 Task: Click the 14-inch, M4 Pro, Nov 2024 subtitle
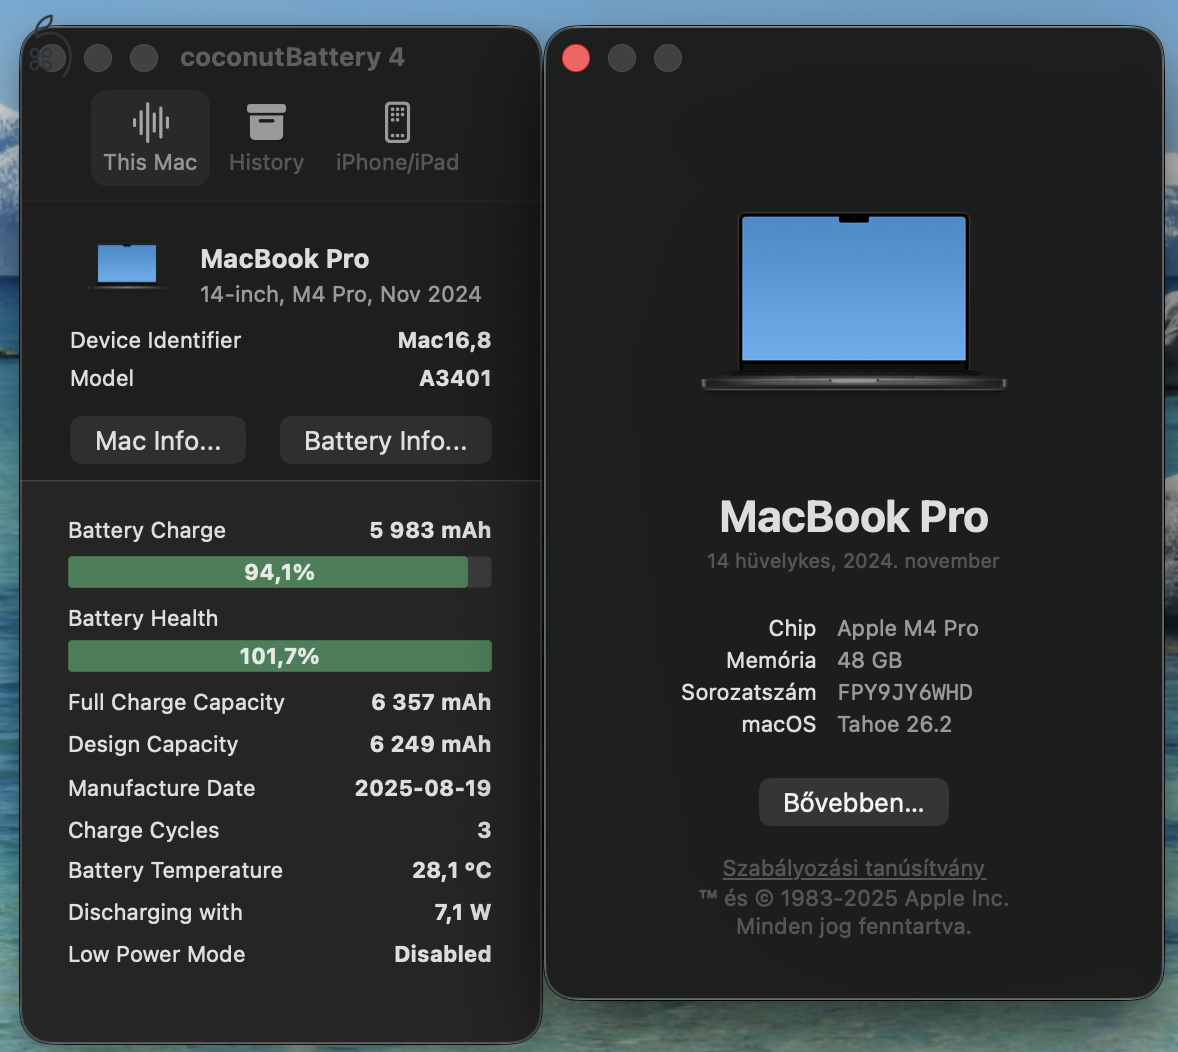point(340,295)
